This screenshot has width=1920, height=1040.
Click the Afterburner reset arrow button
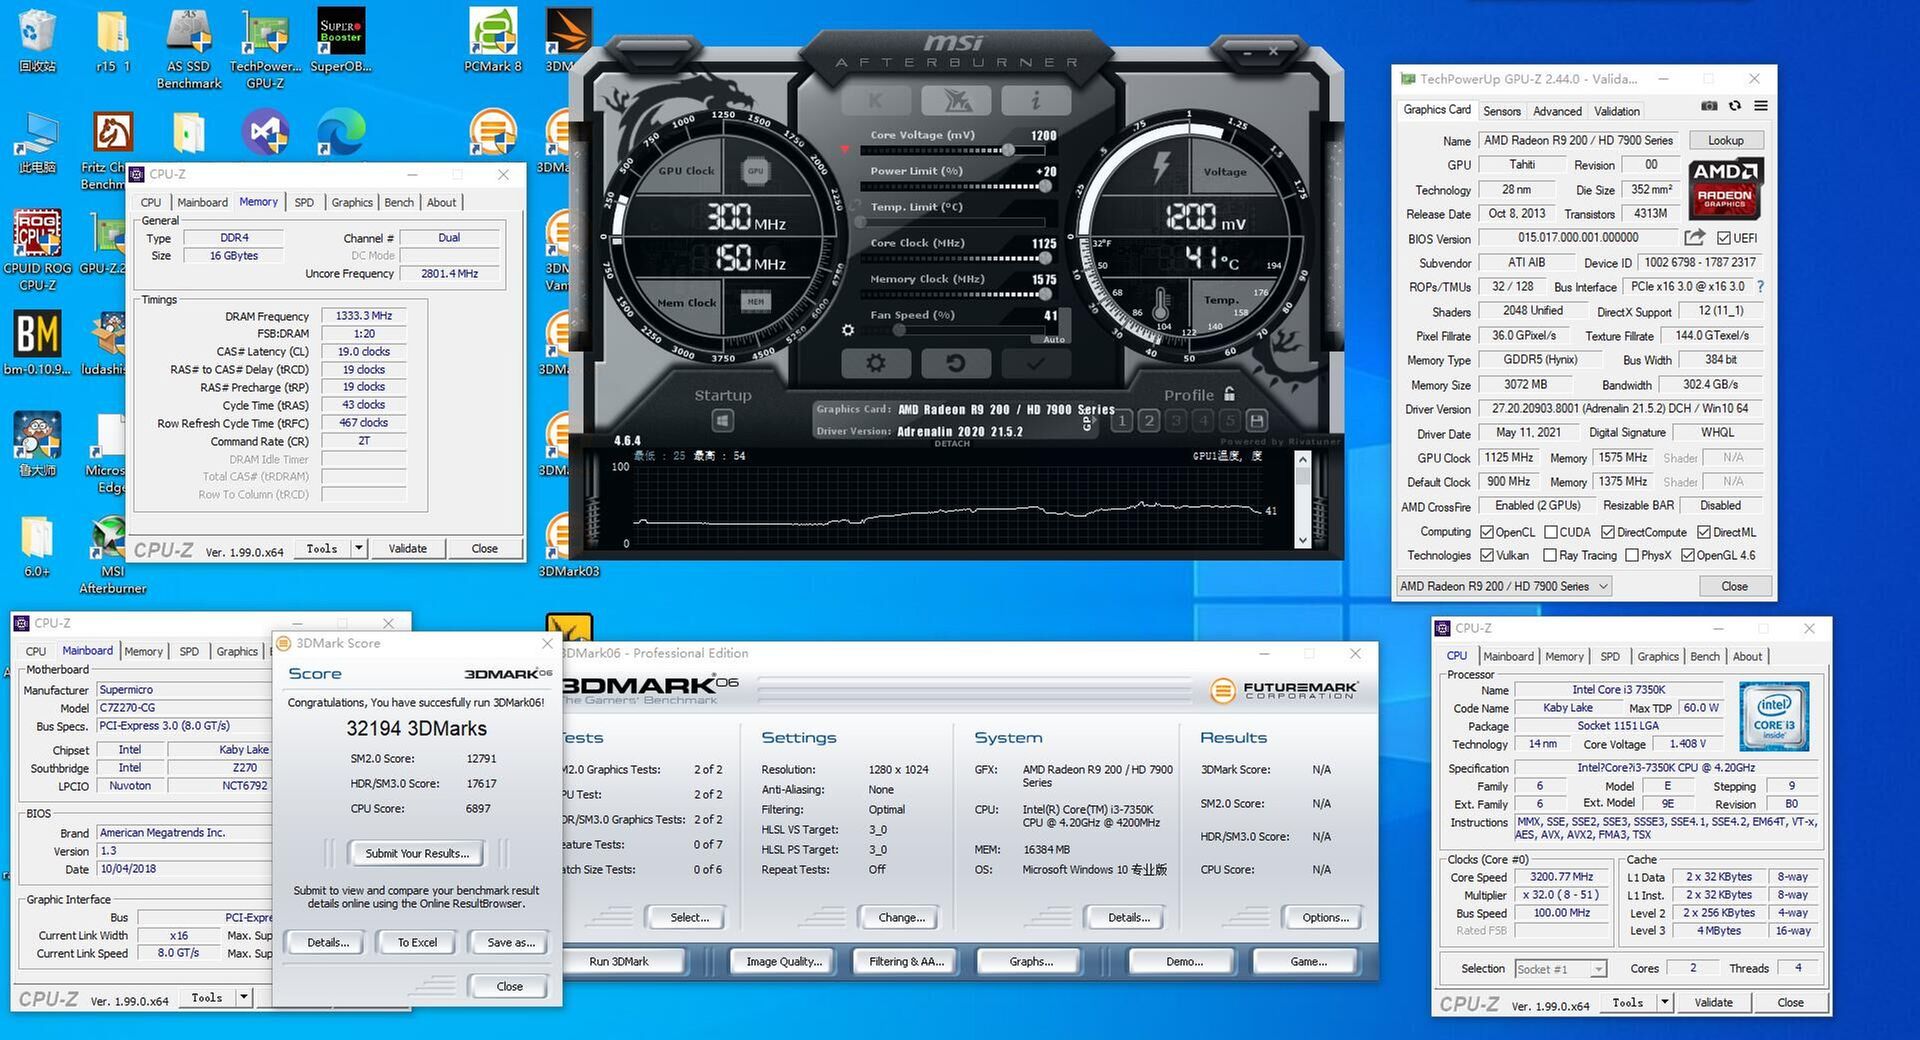955,363
